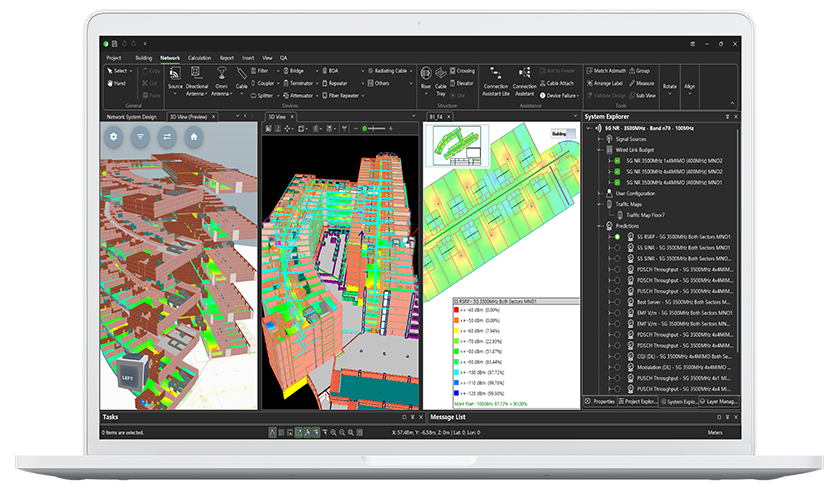Click the zoom minus button in 3D View
838x489 pixels.
coord(356,129)
